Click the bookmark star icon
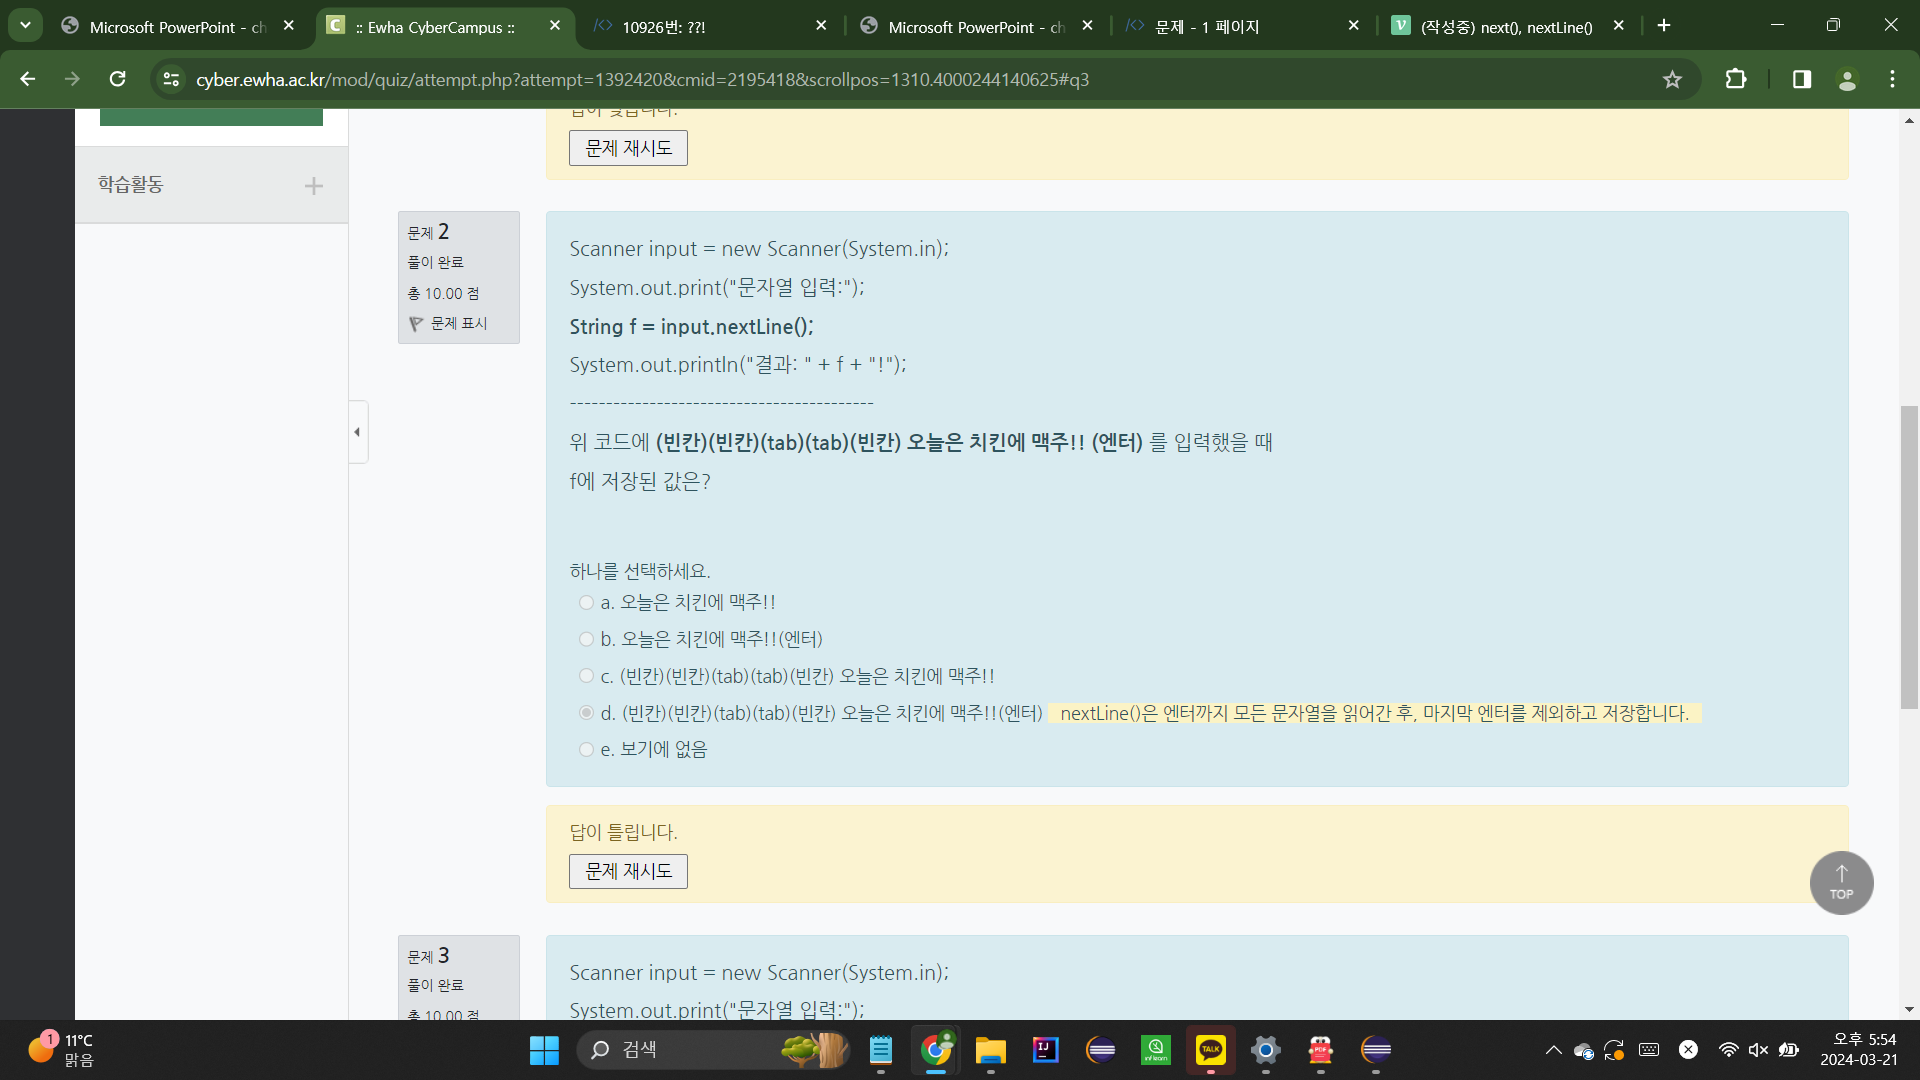The image size is (1920, 1080). [x=1672, y=80]
